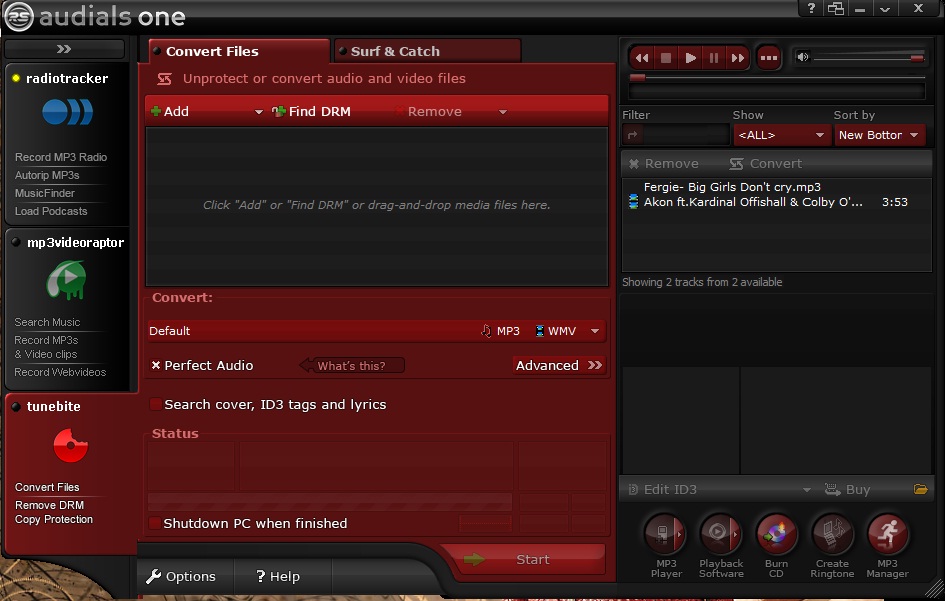Viewport: 945px width, 601px height.
Task: Pause playback in the player
Action: tap(714, 58)
